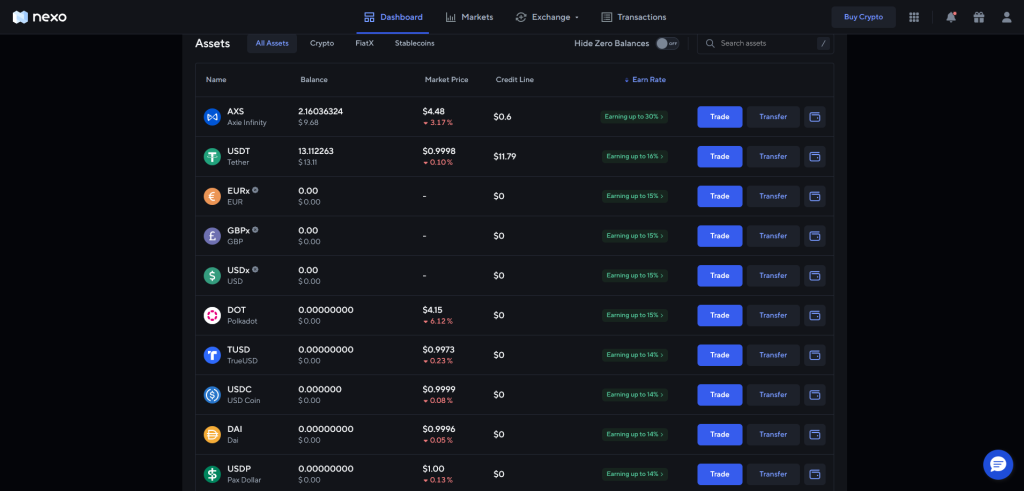The height and width of the screenshot is (491, 1024).
Task: Open wallet icon in EURx row
Action: pos(814,196)
